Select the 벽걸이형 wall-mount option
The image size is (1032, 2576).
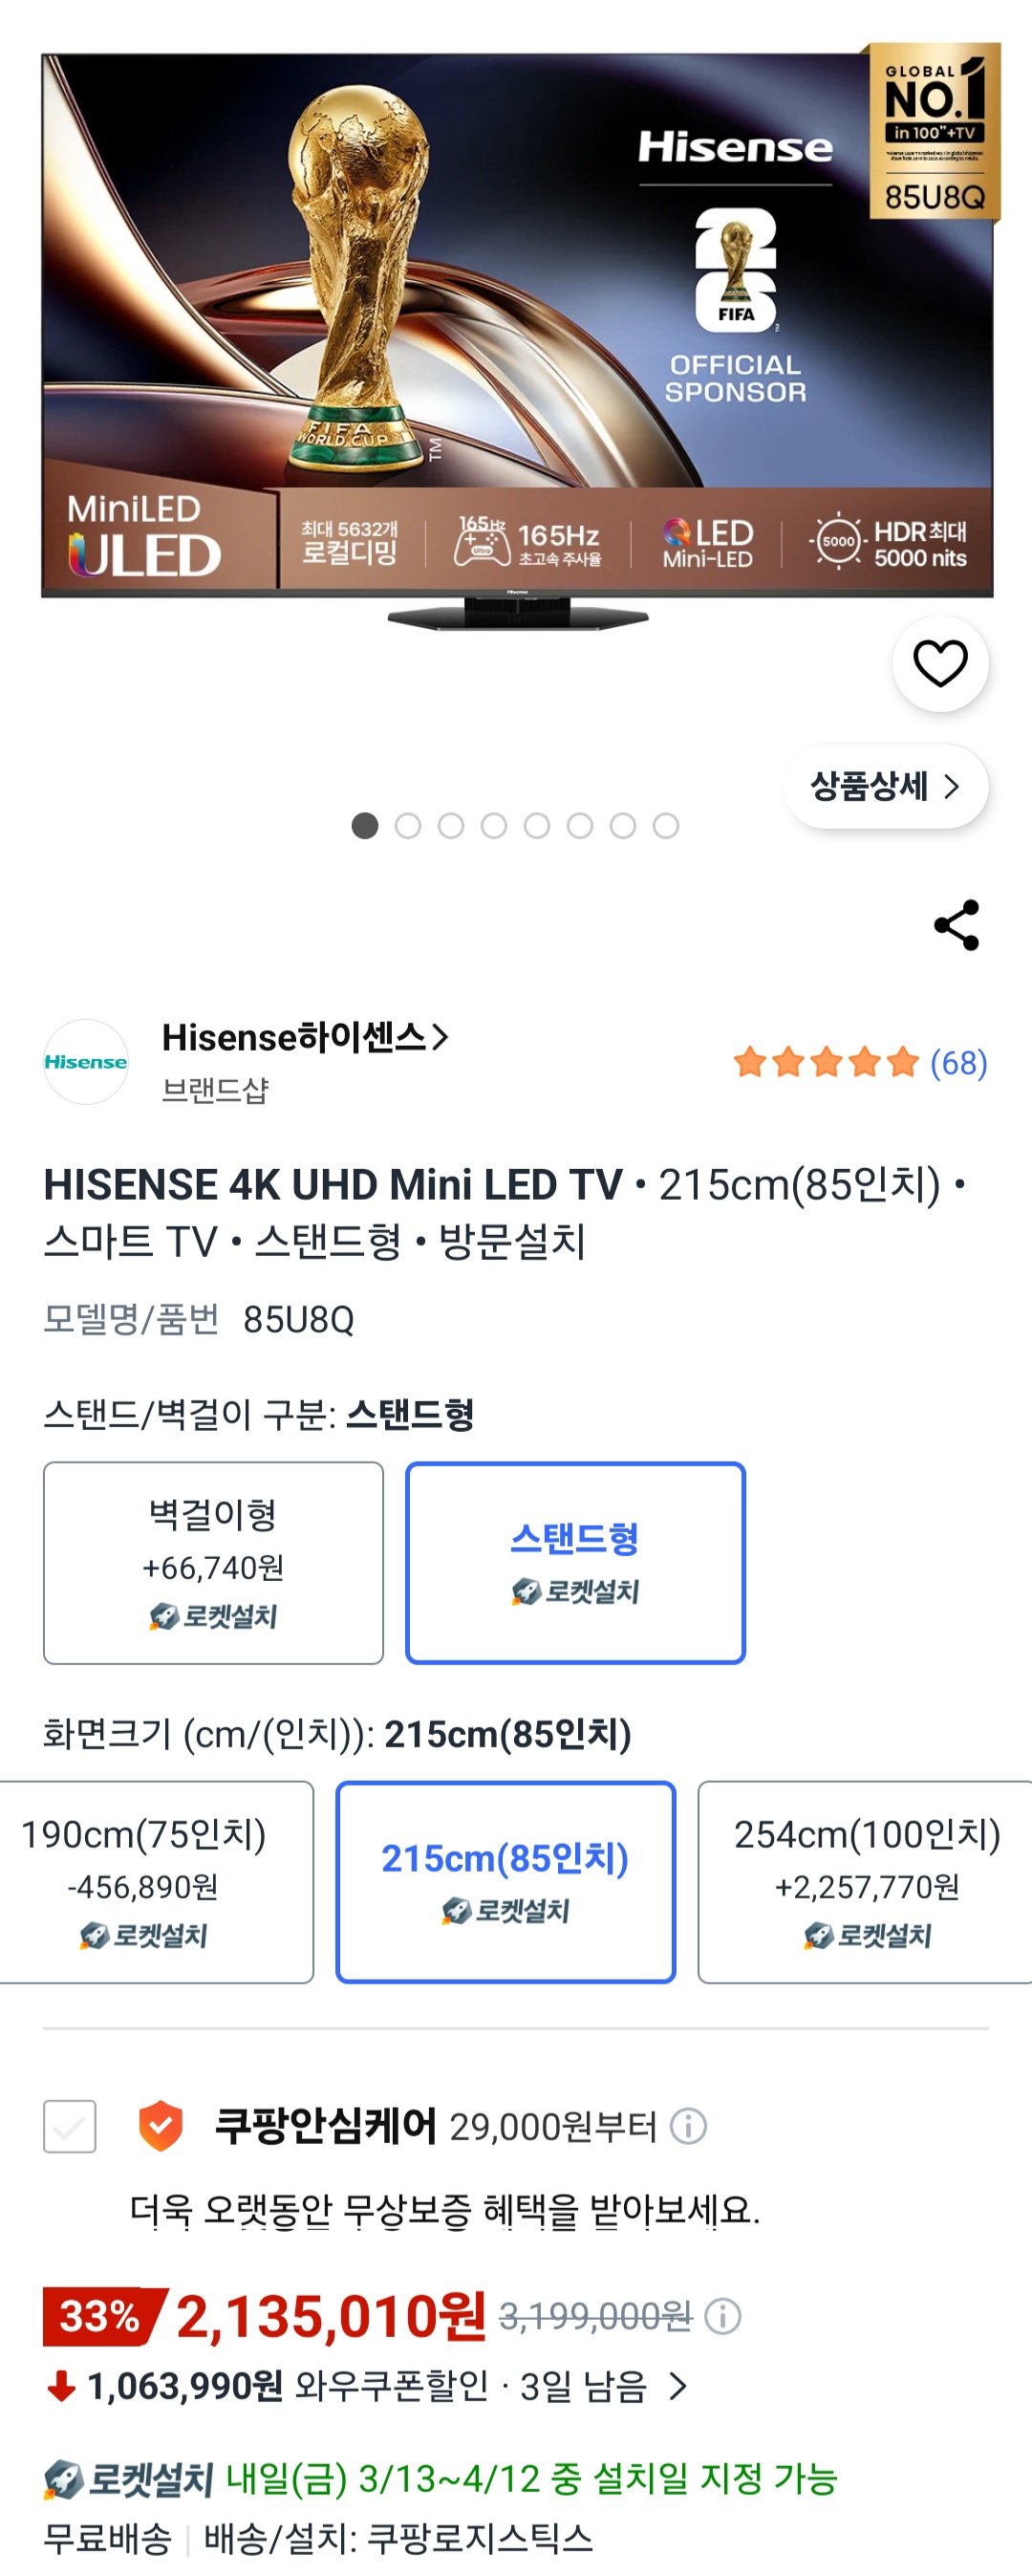[213, 1563]
